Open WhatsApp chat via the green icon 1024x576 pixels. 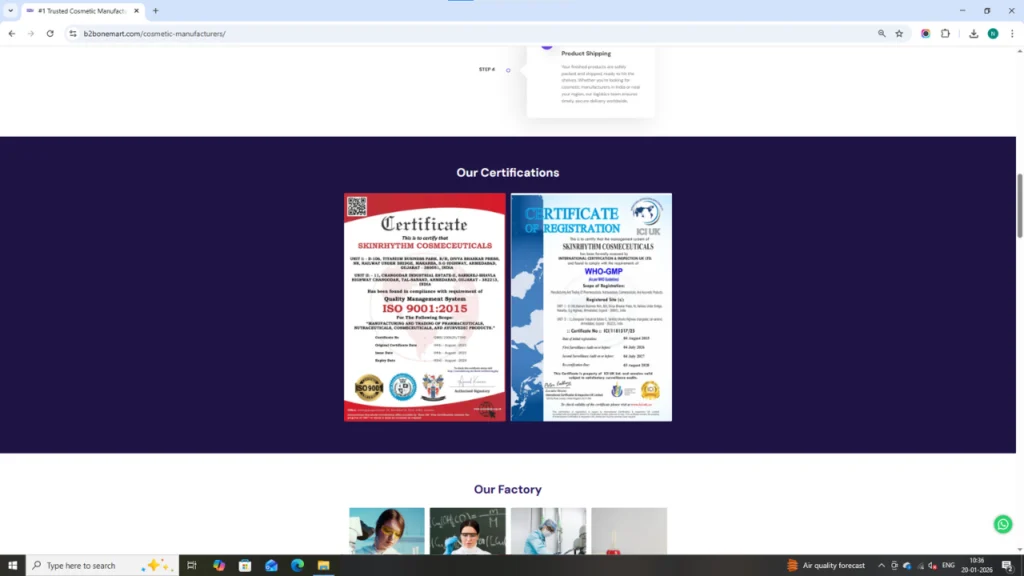click(1003, 524)
